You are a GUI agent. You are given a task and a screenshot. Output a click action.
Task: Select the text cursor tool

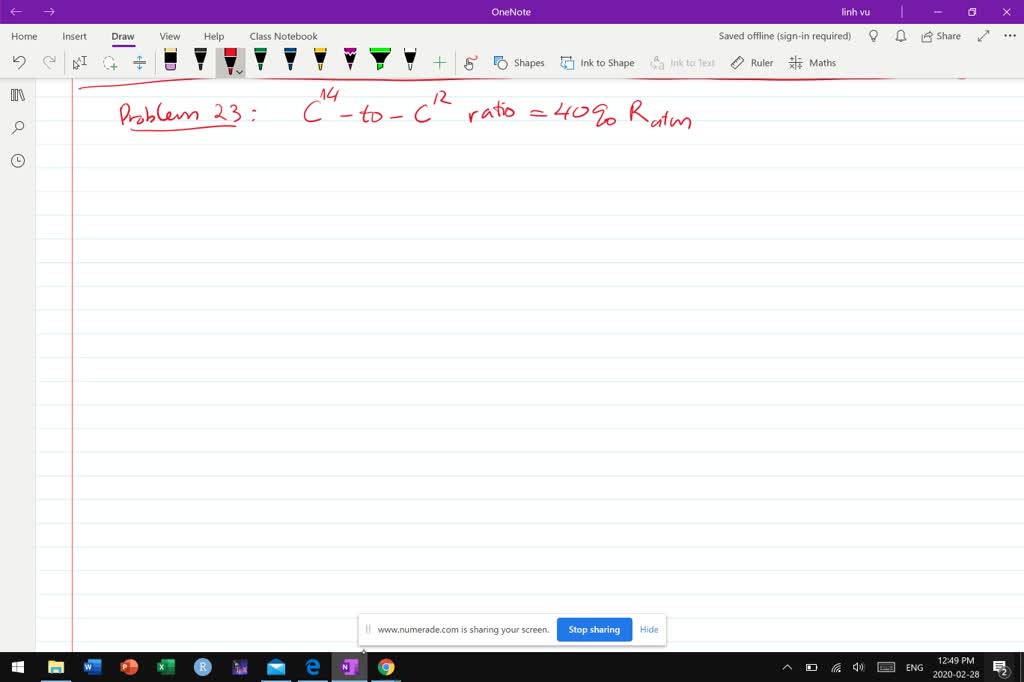tap(80, 63)
